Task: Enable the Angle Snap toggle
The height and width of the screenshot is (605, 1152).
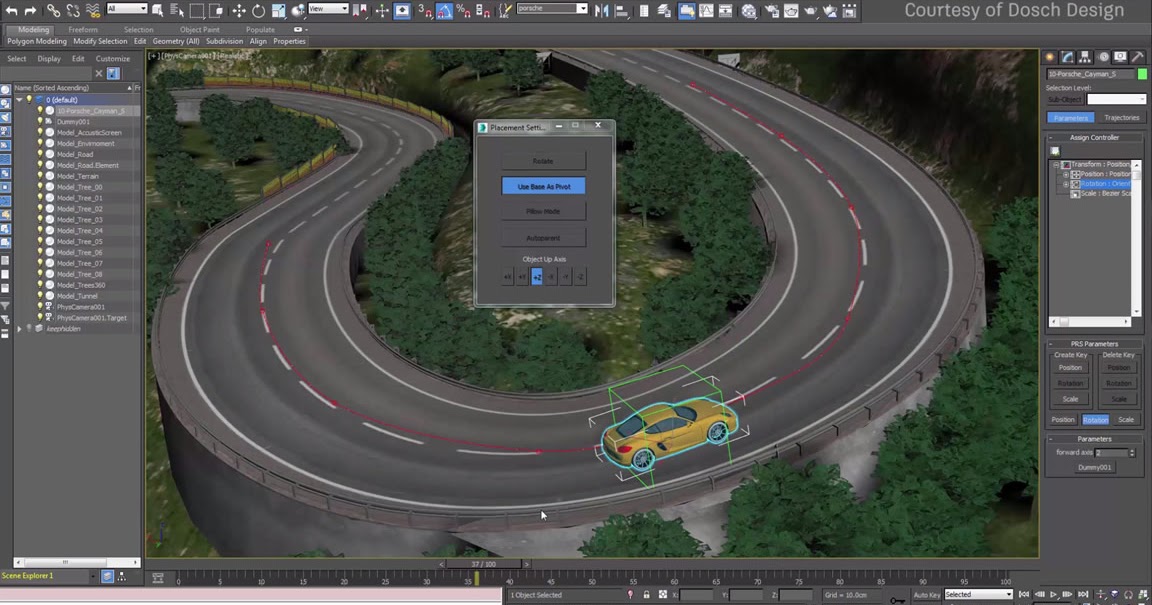Action: click(x=444, y=11)
